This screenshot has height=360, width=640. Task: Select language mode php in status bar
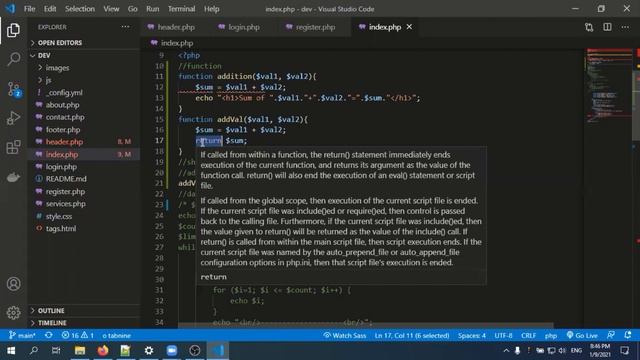point(551,336)
